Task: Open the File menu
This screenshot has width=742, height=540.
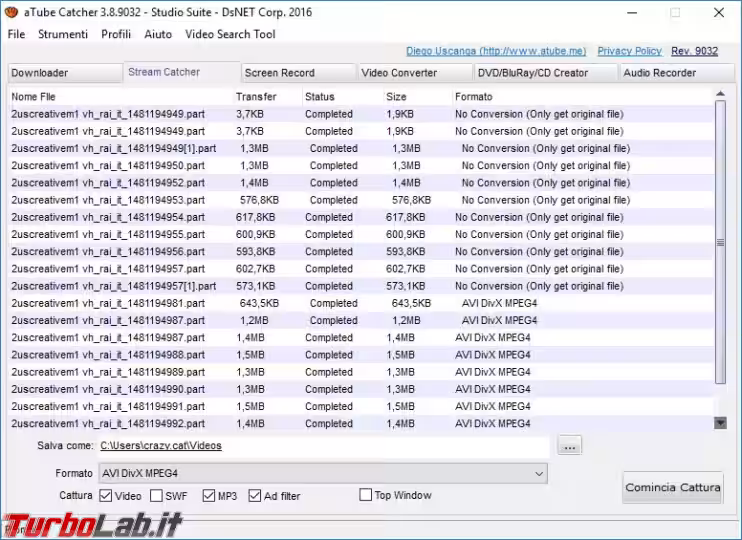Action: point(16,34)
